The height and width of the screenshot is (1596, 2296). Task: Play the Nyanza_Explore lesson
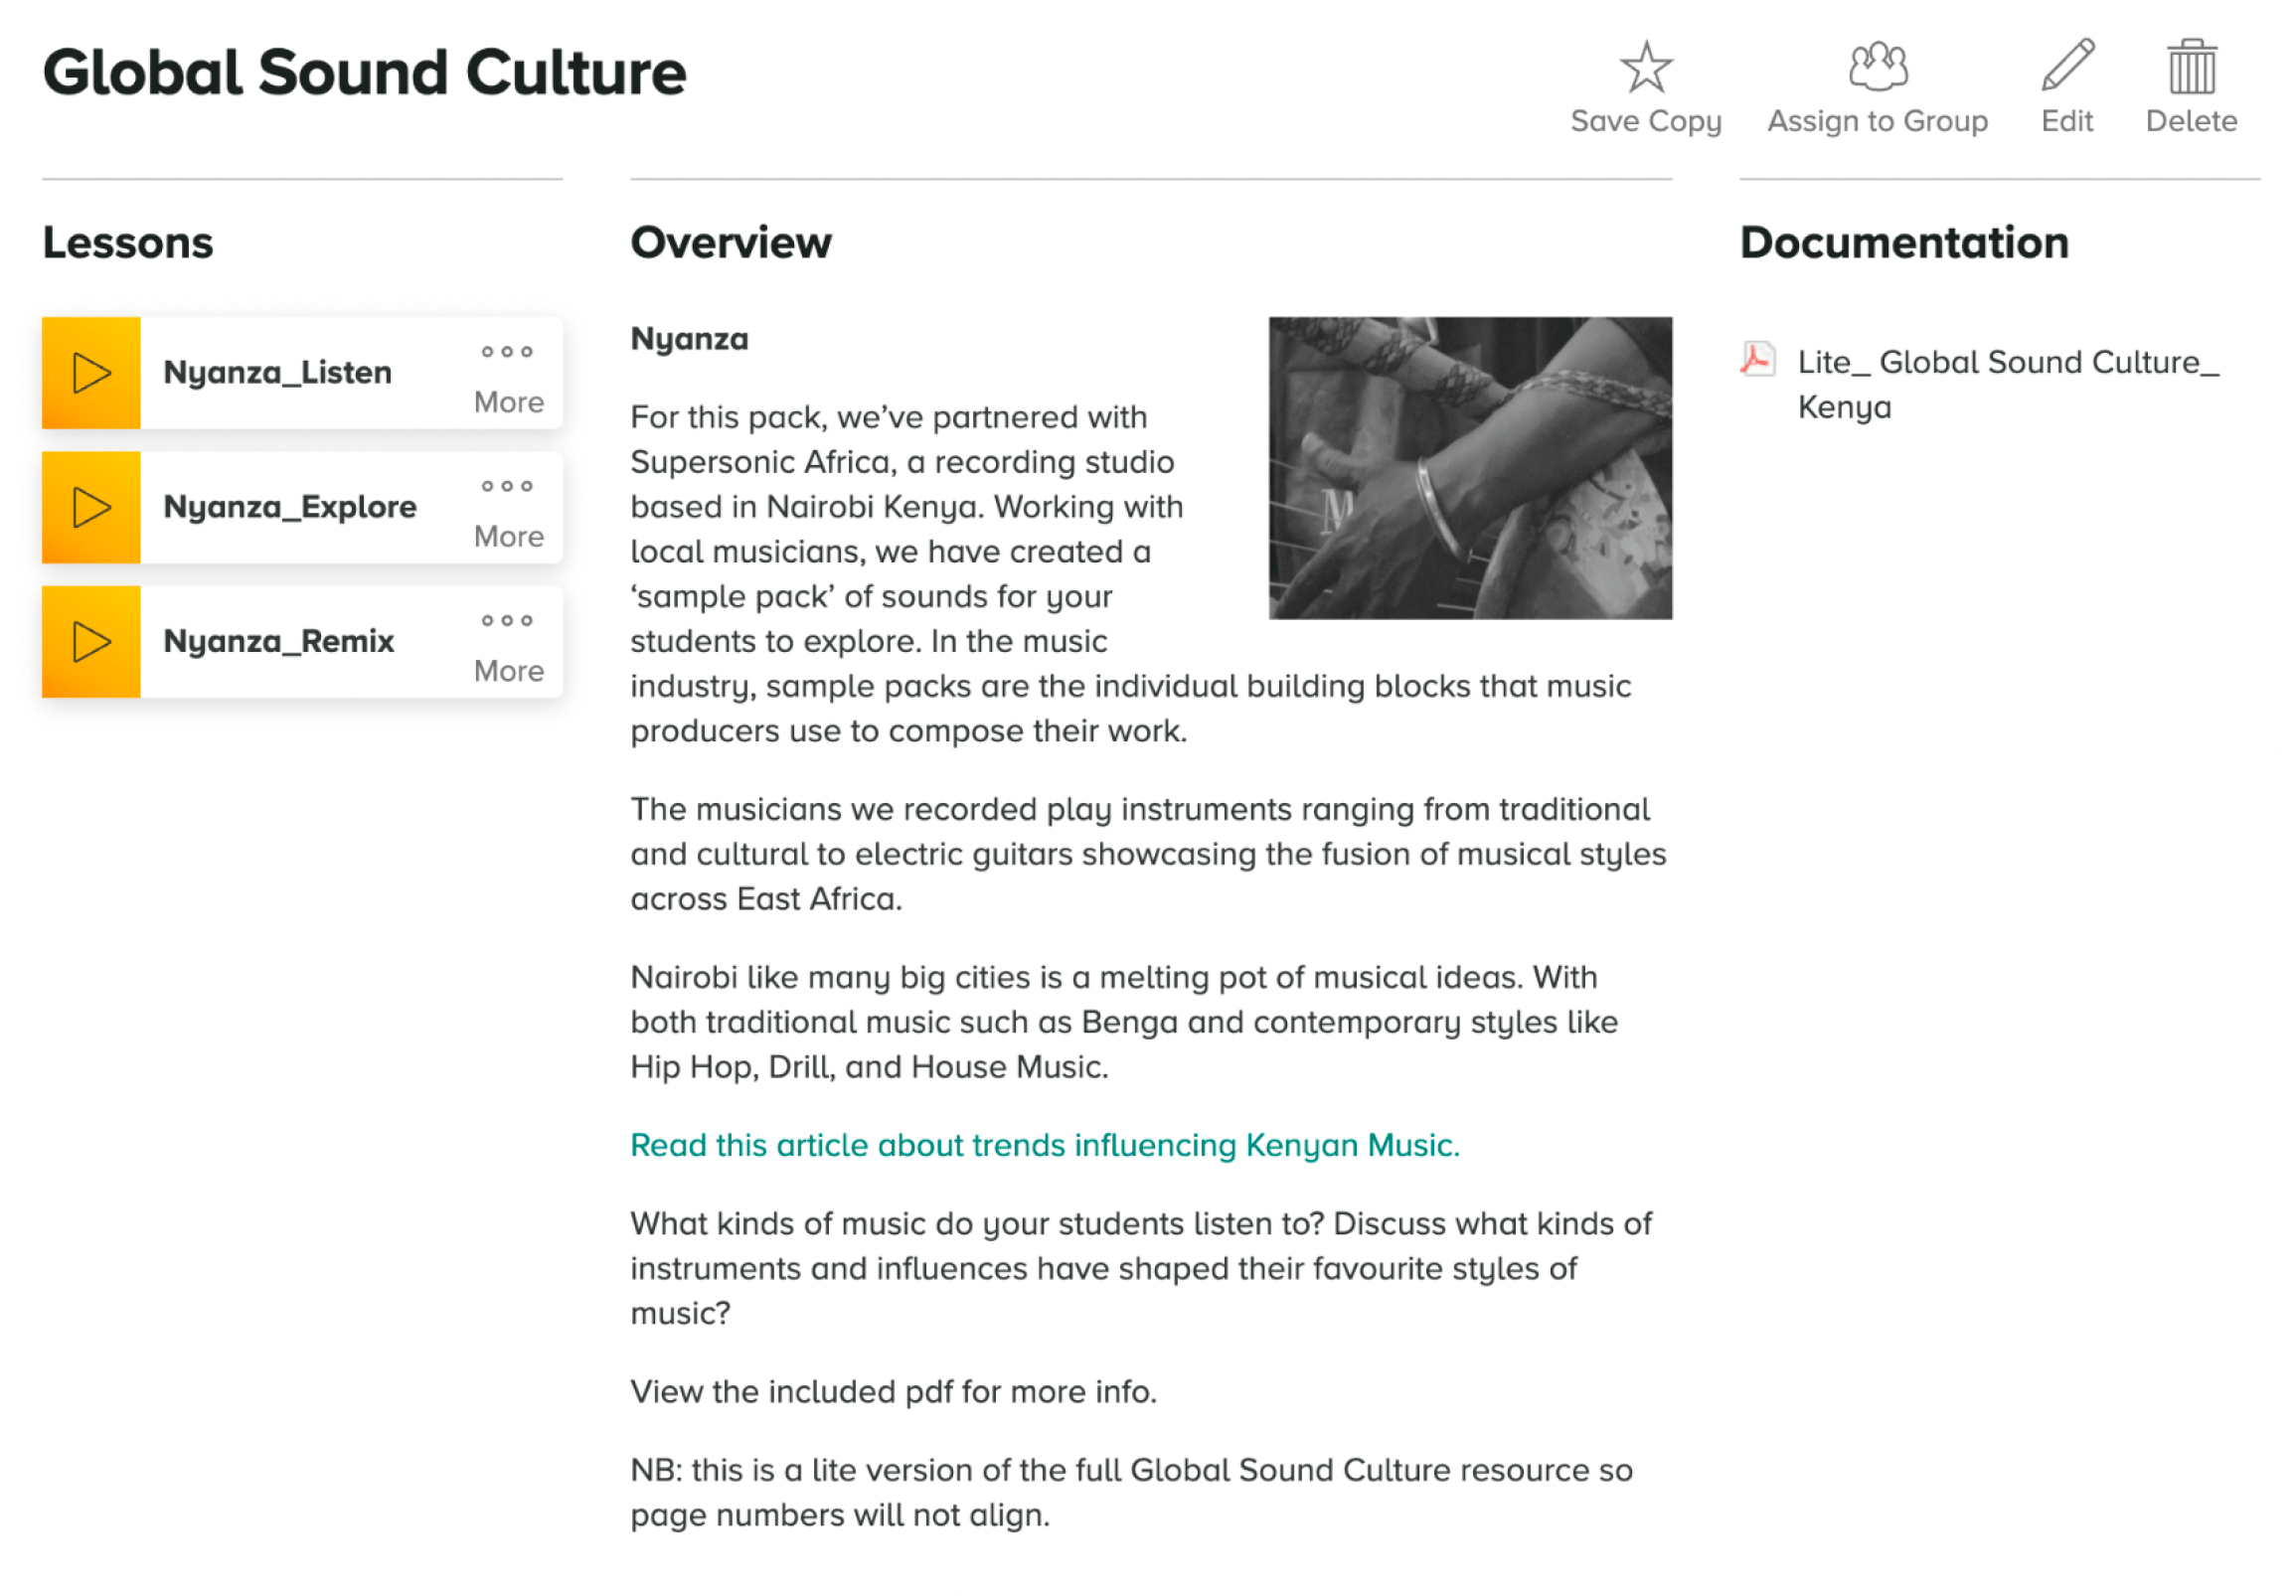[91, 507]
